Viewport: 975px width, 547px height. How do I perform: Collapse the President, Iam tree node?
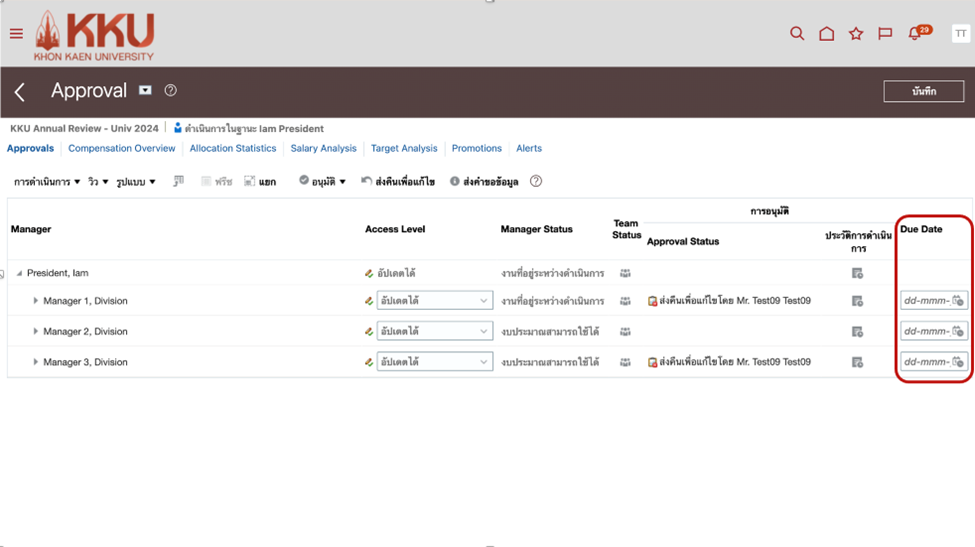pyautogui.click(x=19, y=273)
